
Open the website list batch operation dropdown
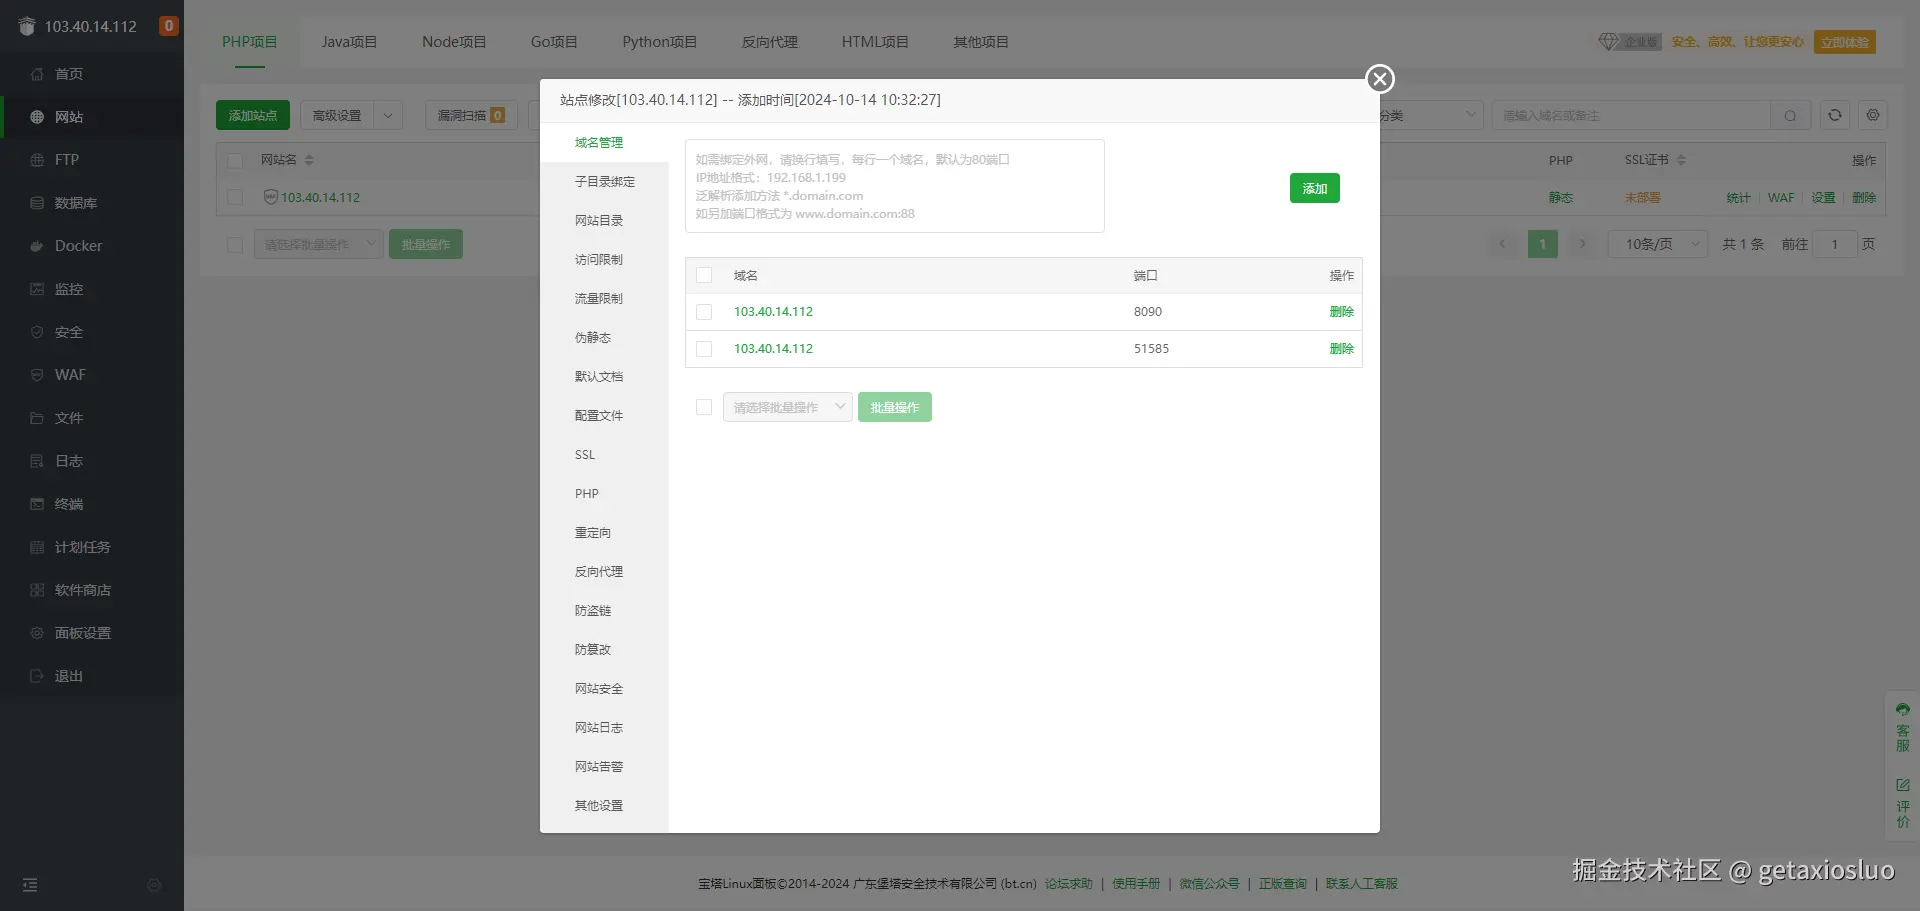point(318,244)
